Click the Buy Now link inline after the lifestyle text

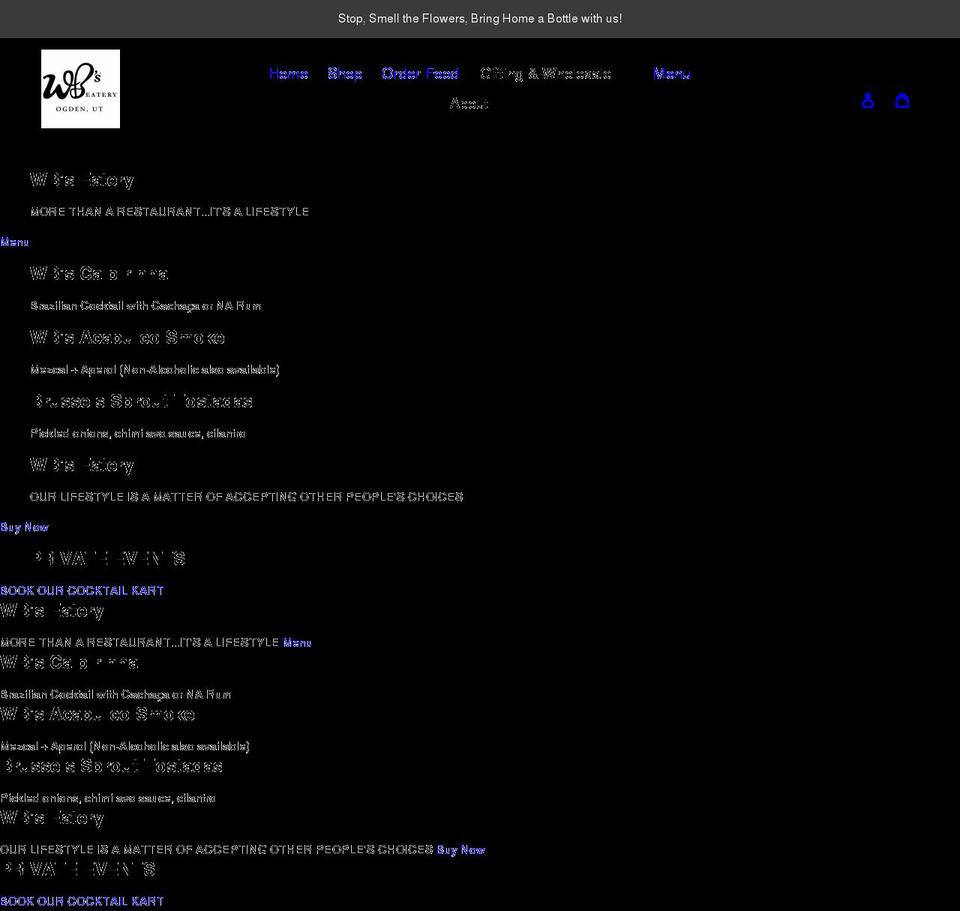point(461,850)
